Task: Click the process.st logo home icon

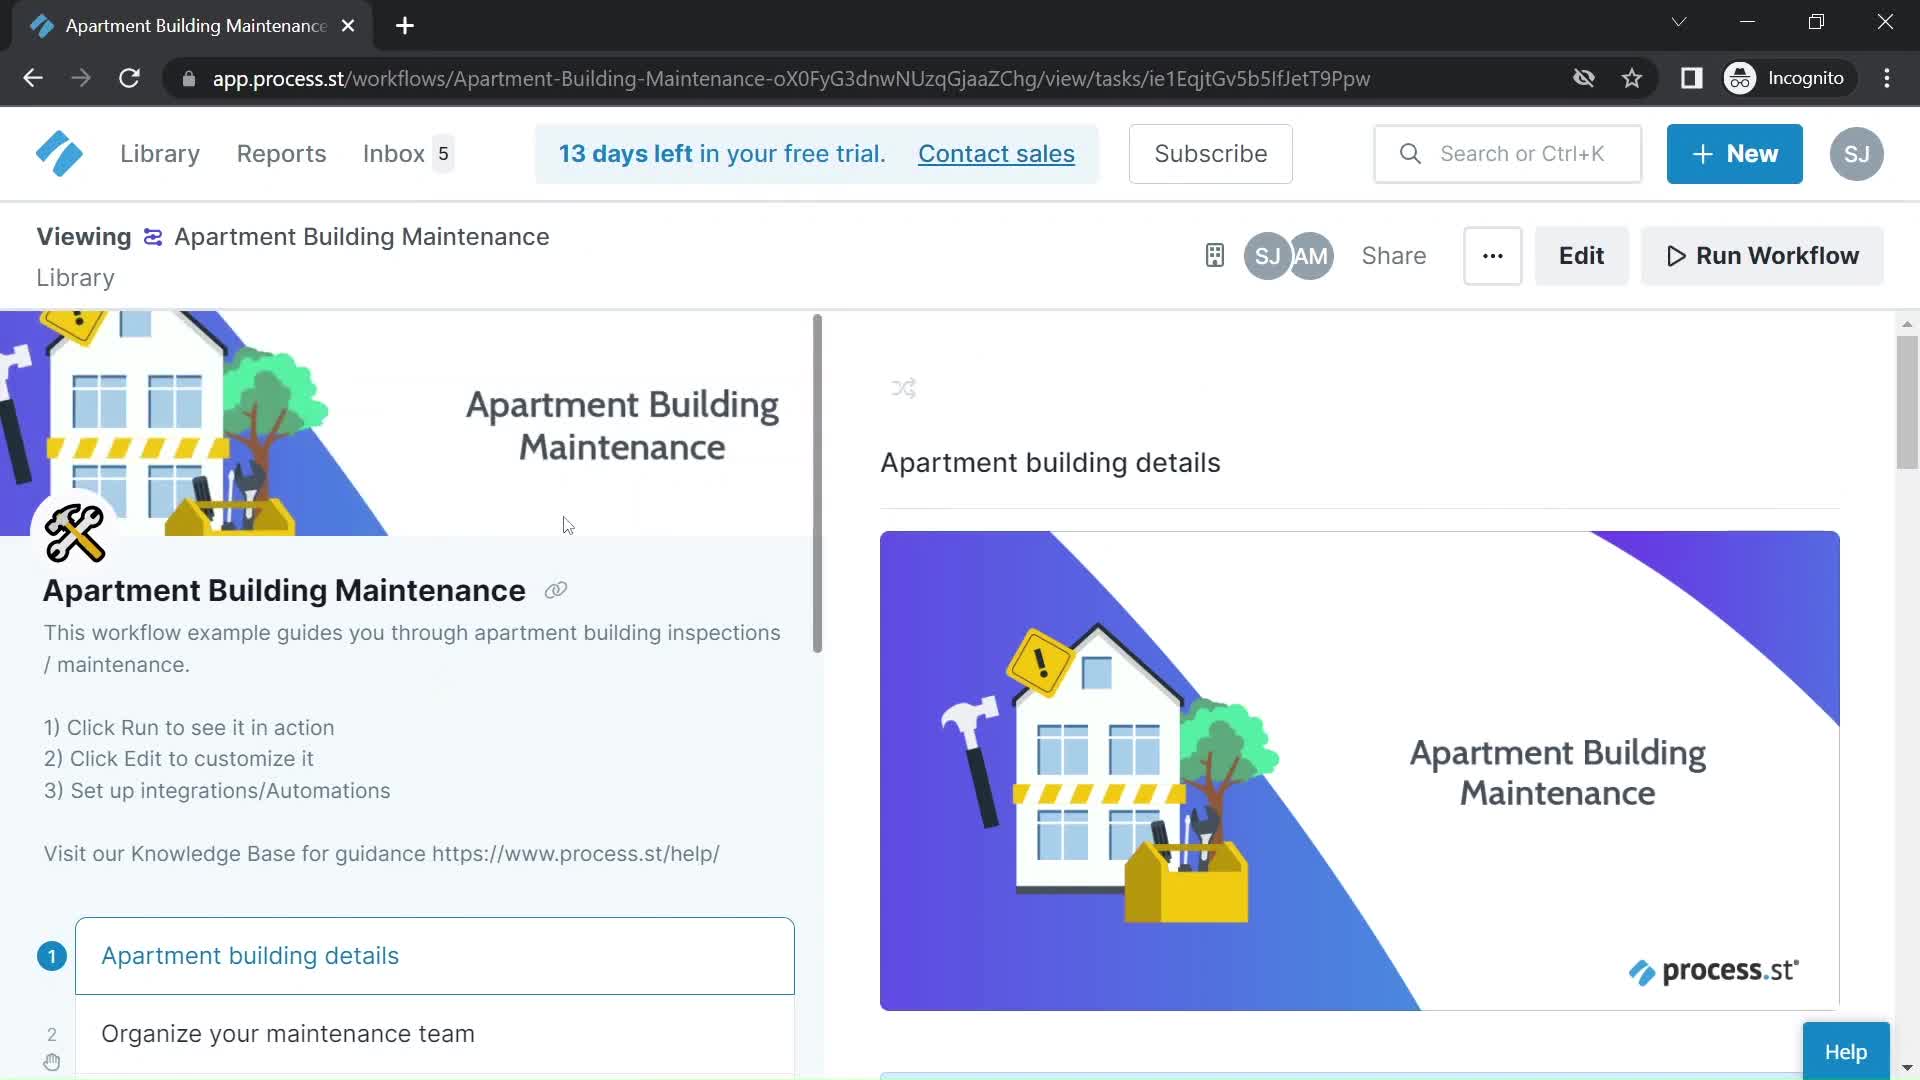Action: (59, 153)
